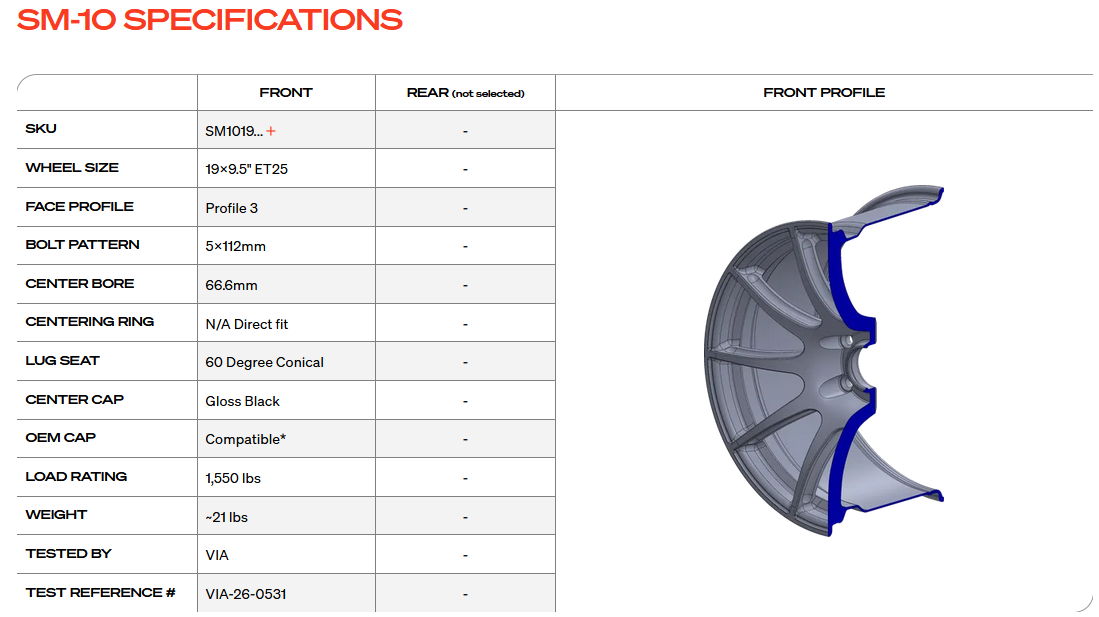1099x617 pixels.
Task: Select the Profile 3 face profile value
Action: [x=231, y=208]
